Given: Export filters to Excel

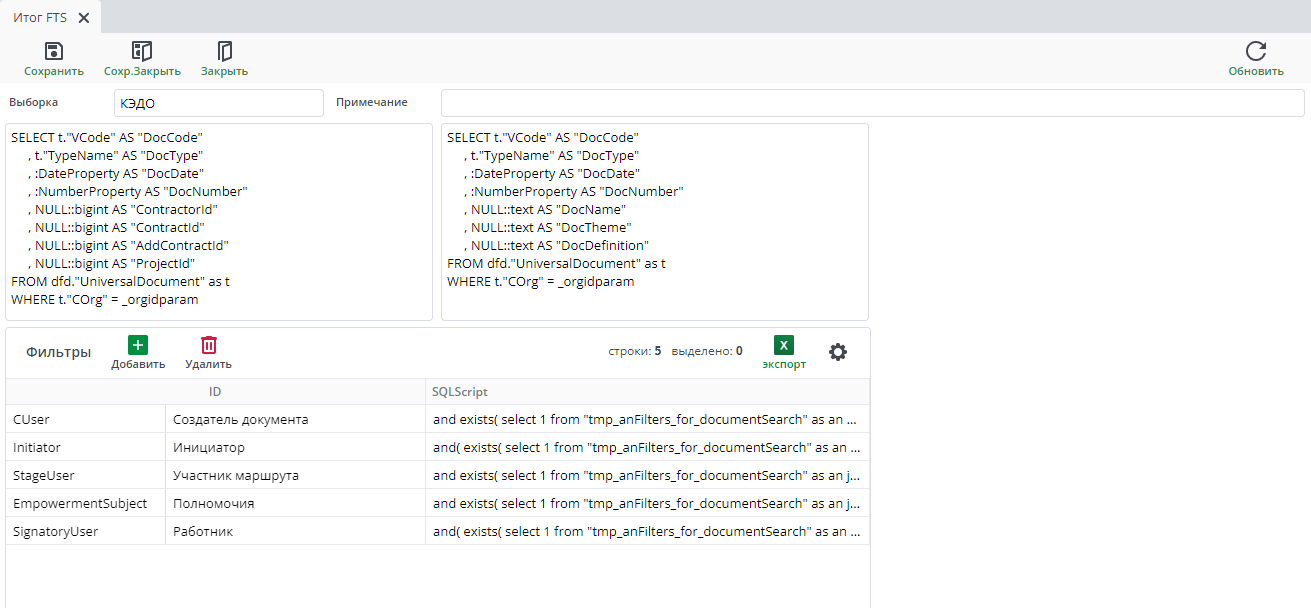Looking at the screenshot, I should 784,345.
